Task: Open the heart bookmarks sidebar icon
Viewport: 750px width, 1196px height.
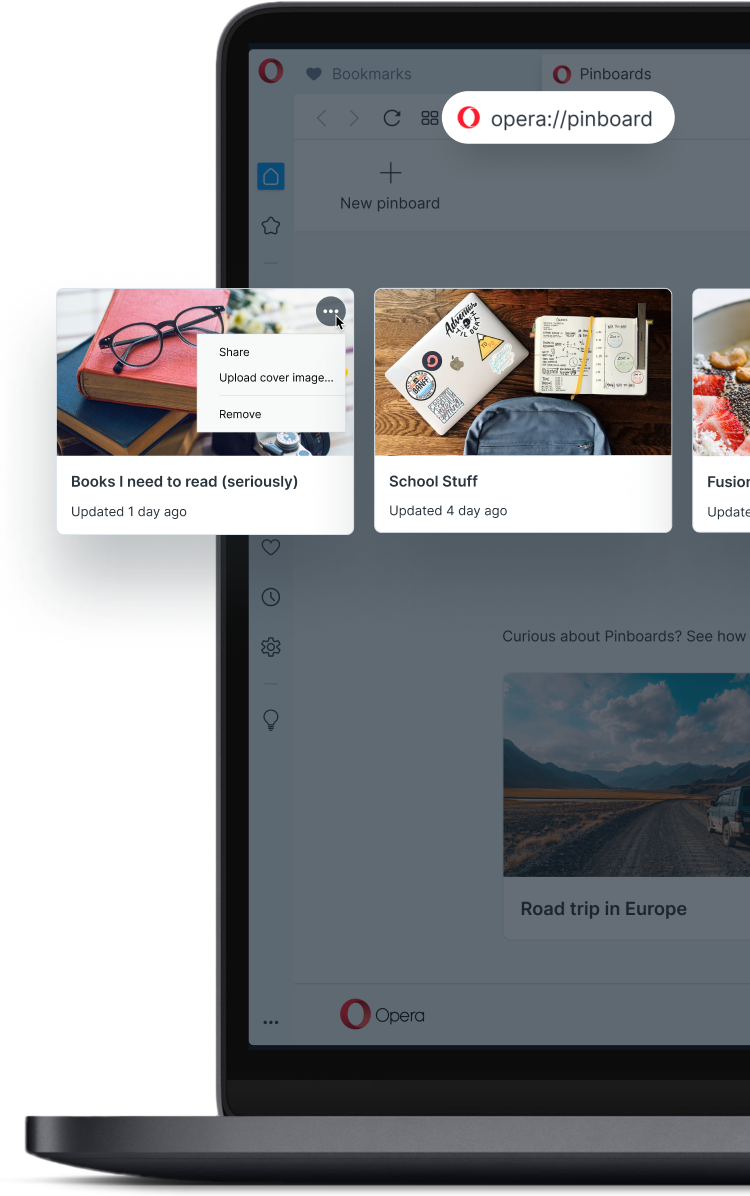Action: (271, 547)
